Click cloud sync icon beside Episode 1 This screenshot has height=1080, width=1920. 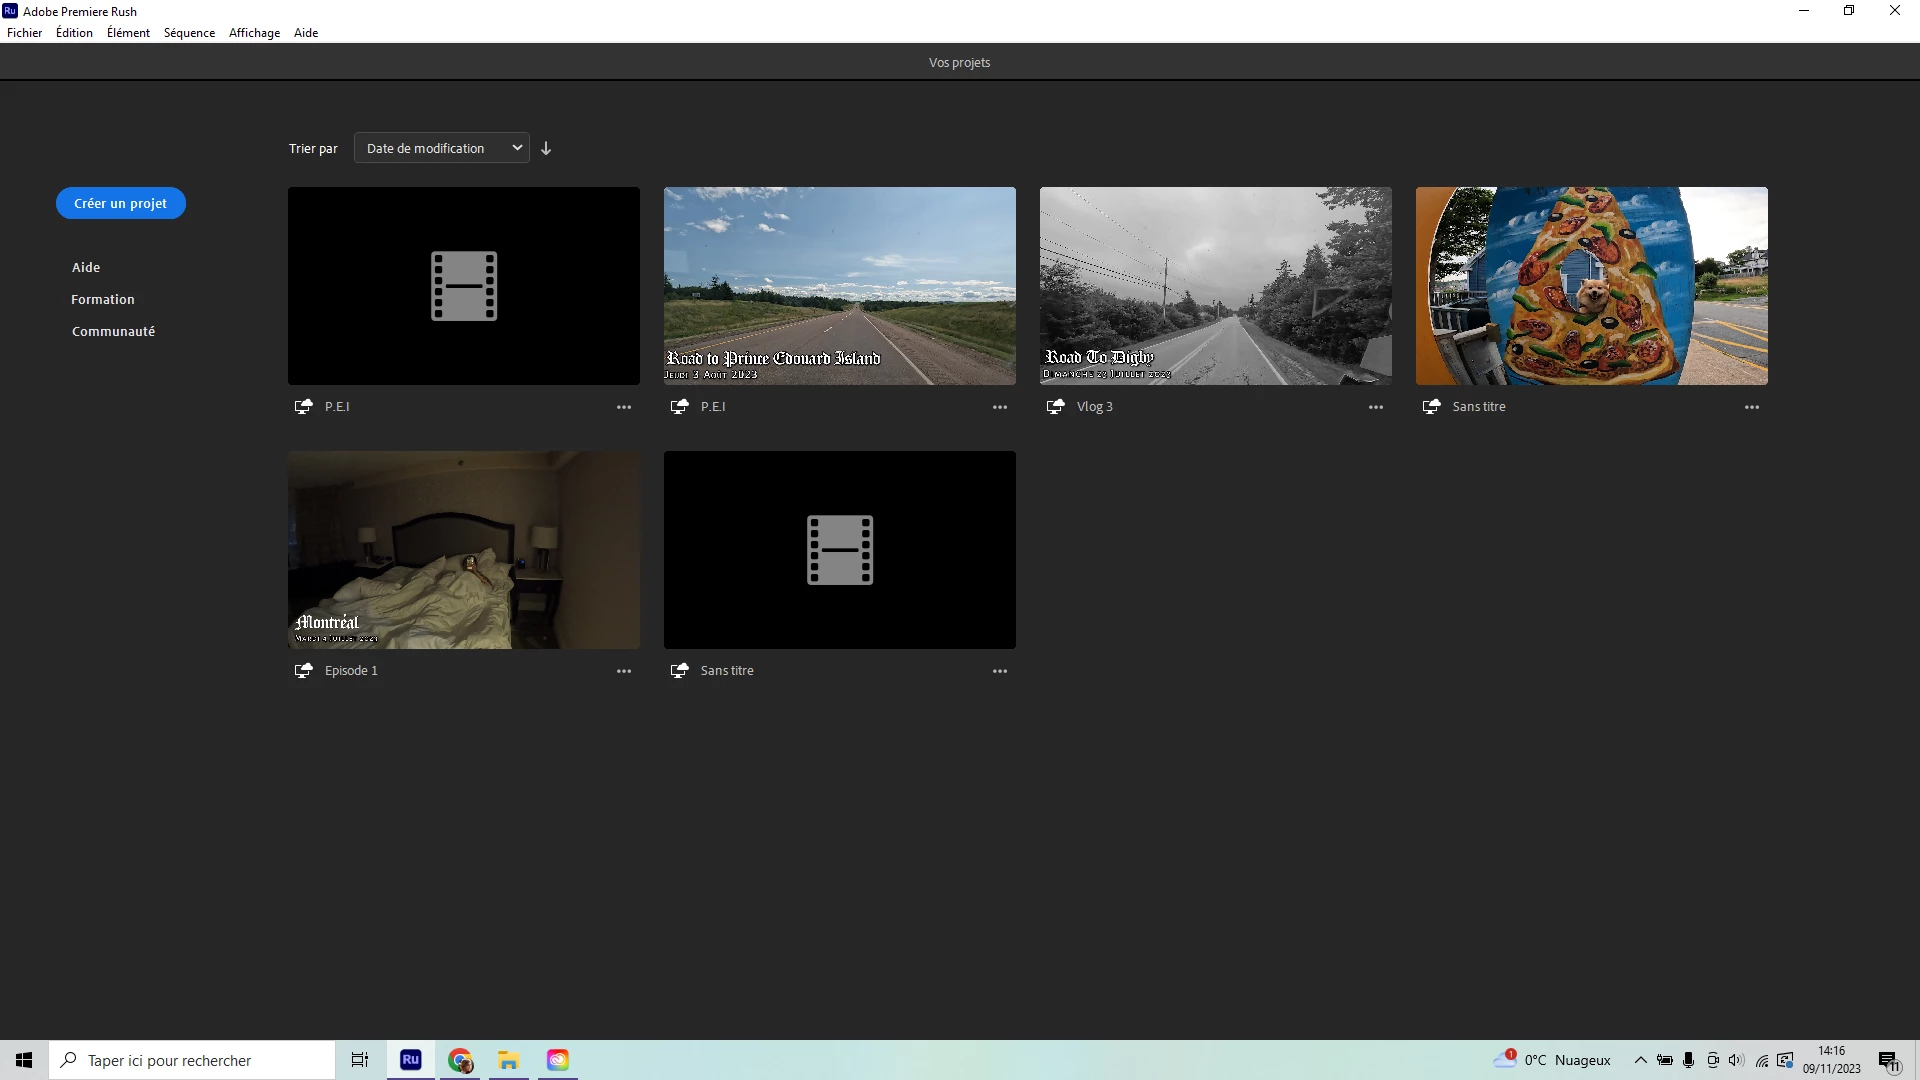[x=303, y=670]
